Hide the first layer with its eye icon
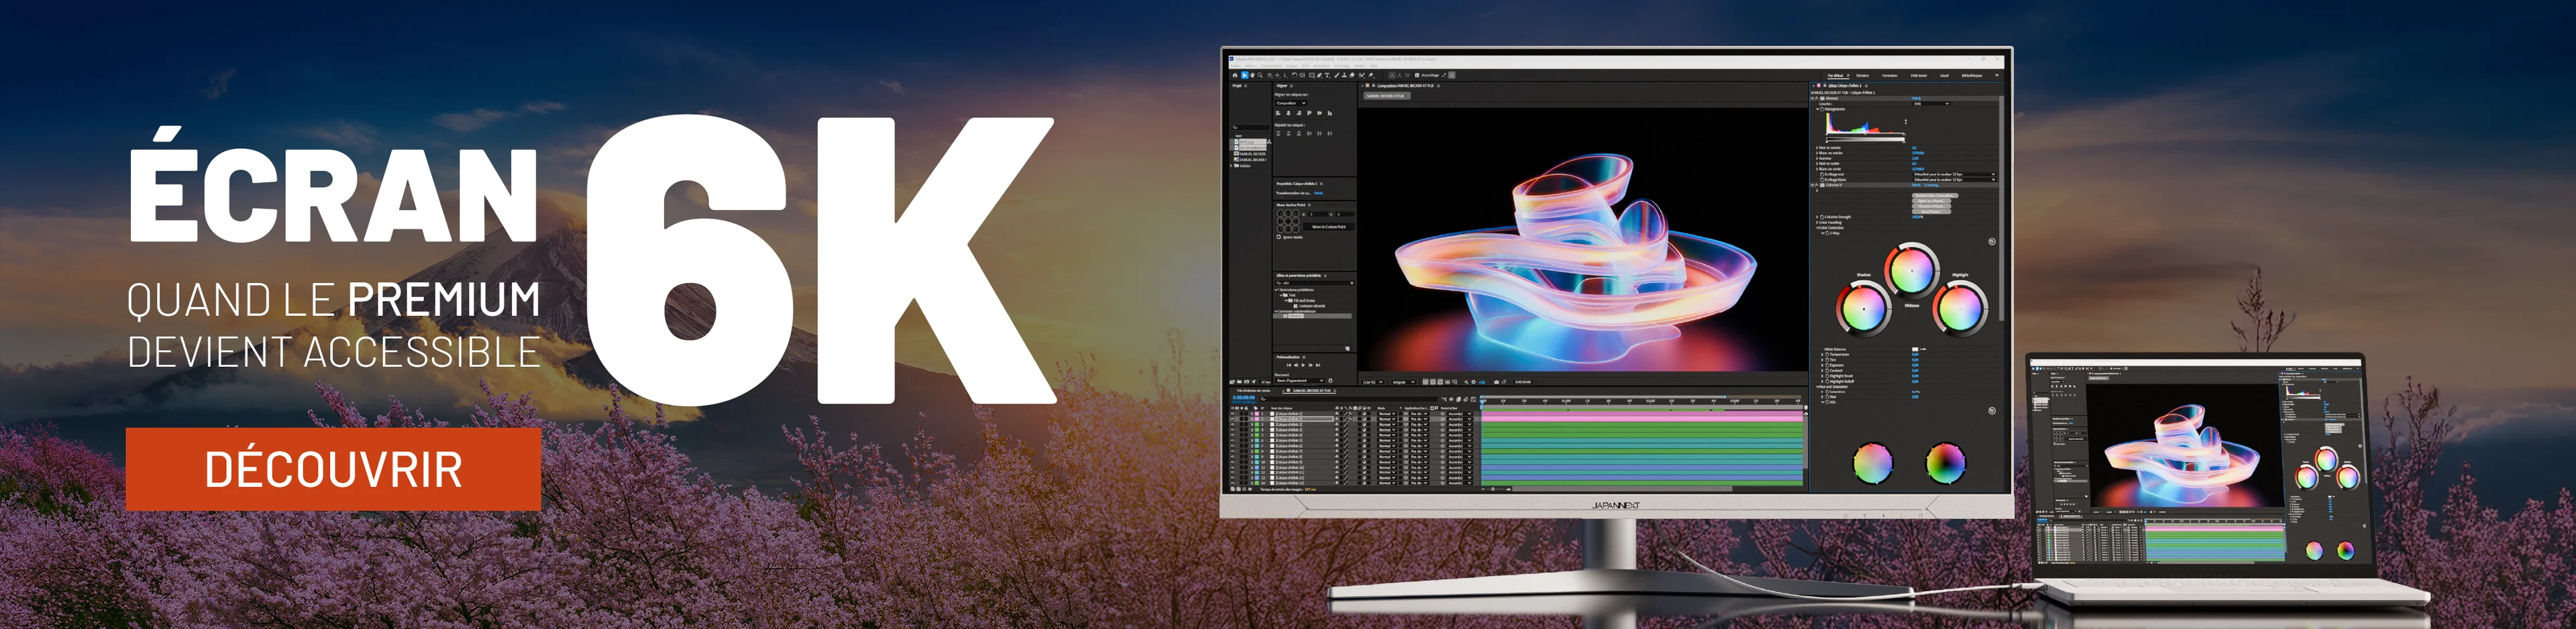Image resolution: width=2576 pixels, height=629 pixels. (1233, 414)
